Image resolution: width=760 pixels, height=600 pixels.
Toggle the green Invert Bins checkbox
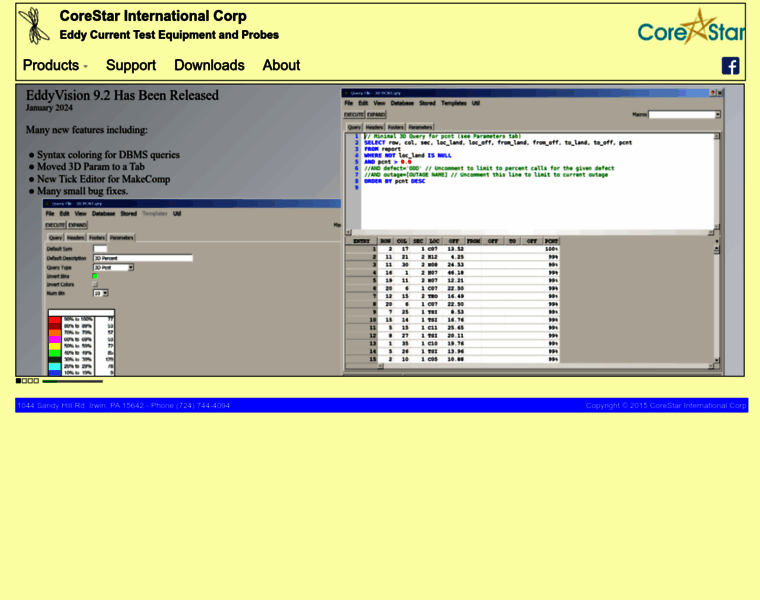(x=96, y=276)
